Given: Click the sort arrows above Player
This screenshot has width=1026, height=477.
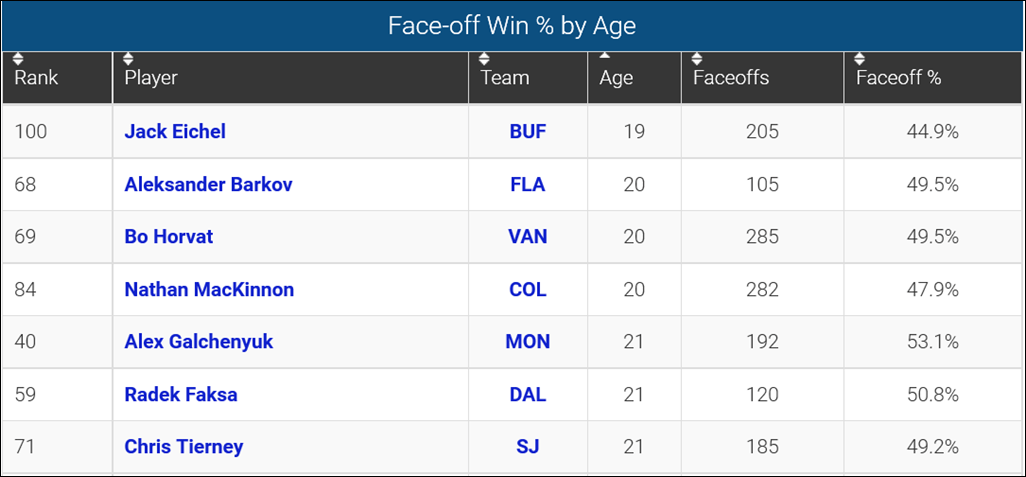Looking at the screenshot, I should [130, 59].
